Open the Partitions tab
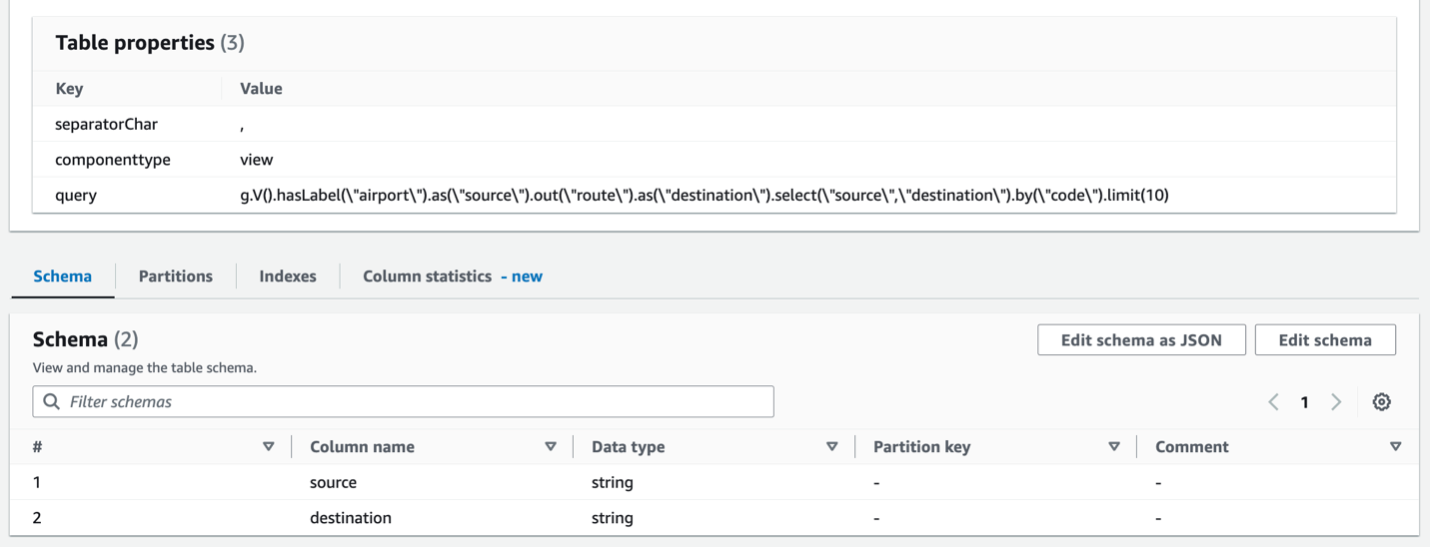This screenshot has height=550, width=1430. (175, 276)
